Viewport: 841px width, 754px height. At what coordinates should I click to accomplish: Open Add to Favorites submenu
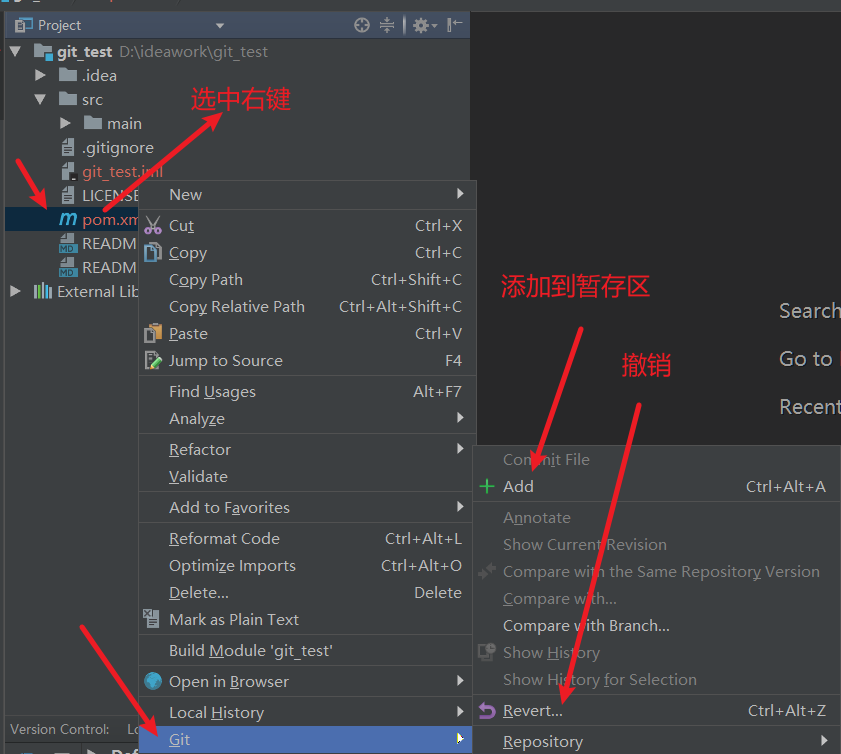pos(307,507)
